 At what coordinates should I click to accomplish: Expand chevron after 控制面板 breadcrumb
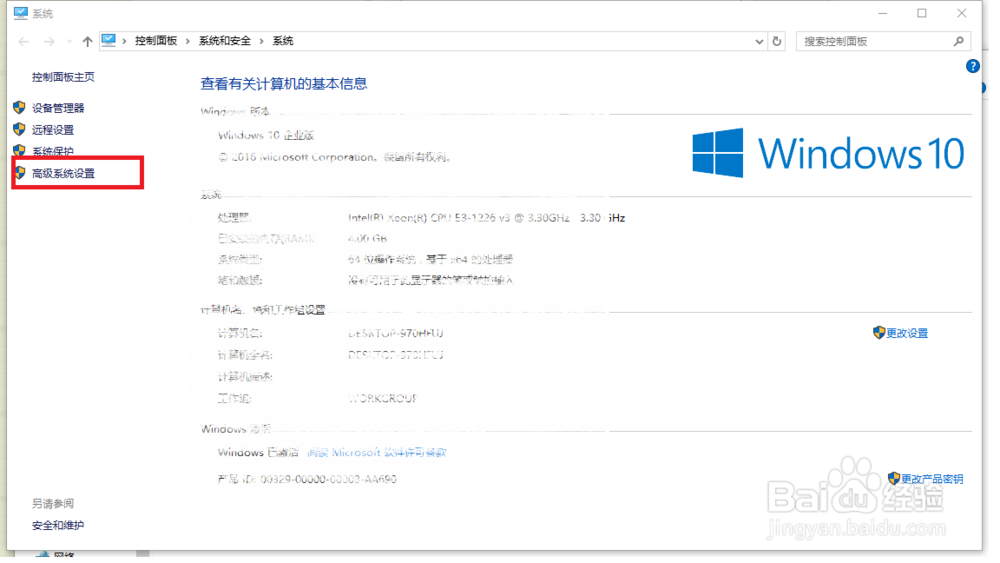pos(189,41)
